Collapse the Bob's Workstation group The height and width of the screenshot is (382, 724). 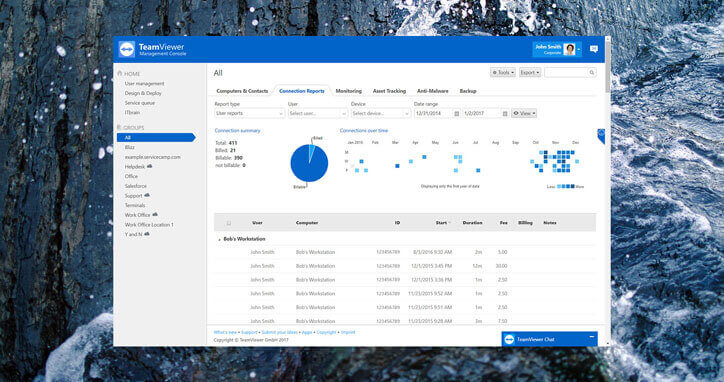click(x=219, y=240)
